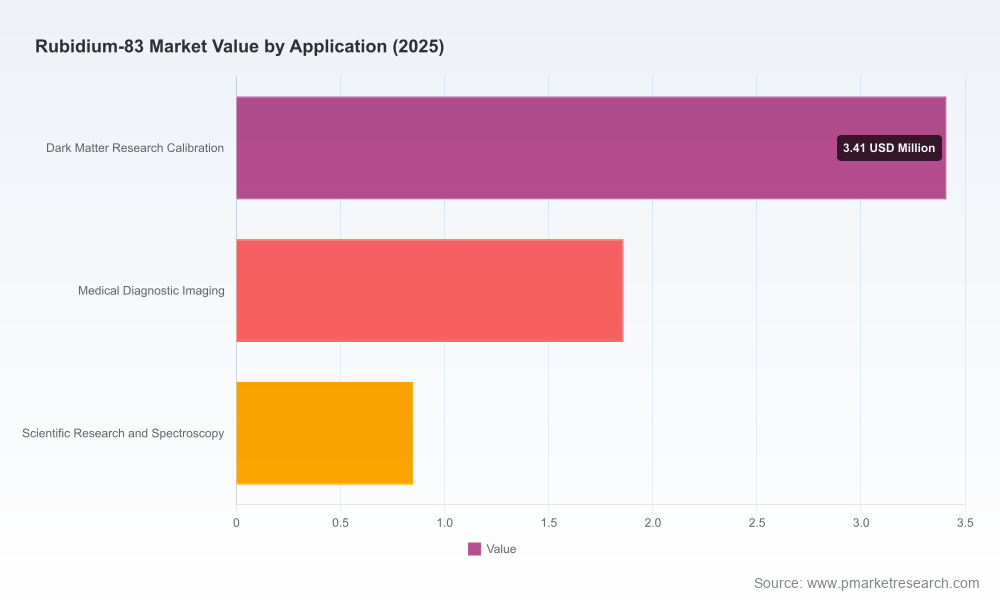
Task: Click the '1.0' x-axis tick label
Action: (445, 523)
